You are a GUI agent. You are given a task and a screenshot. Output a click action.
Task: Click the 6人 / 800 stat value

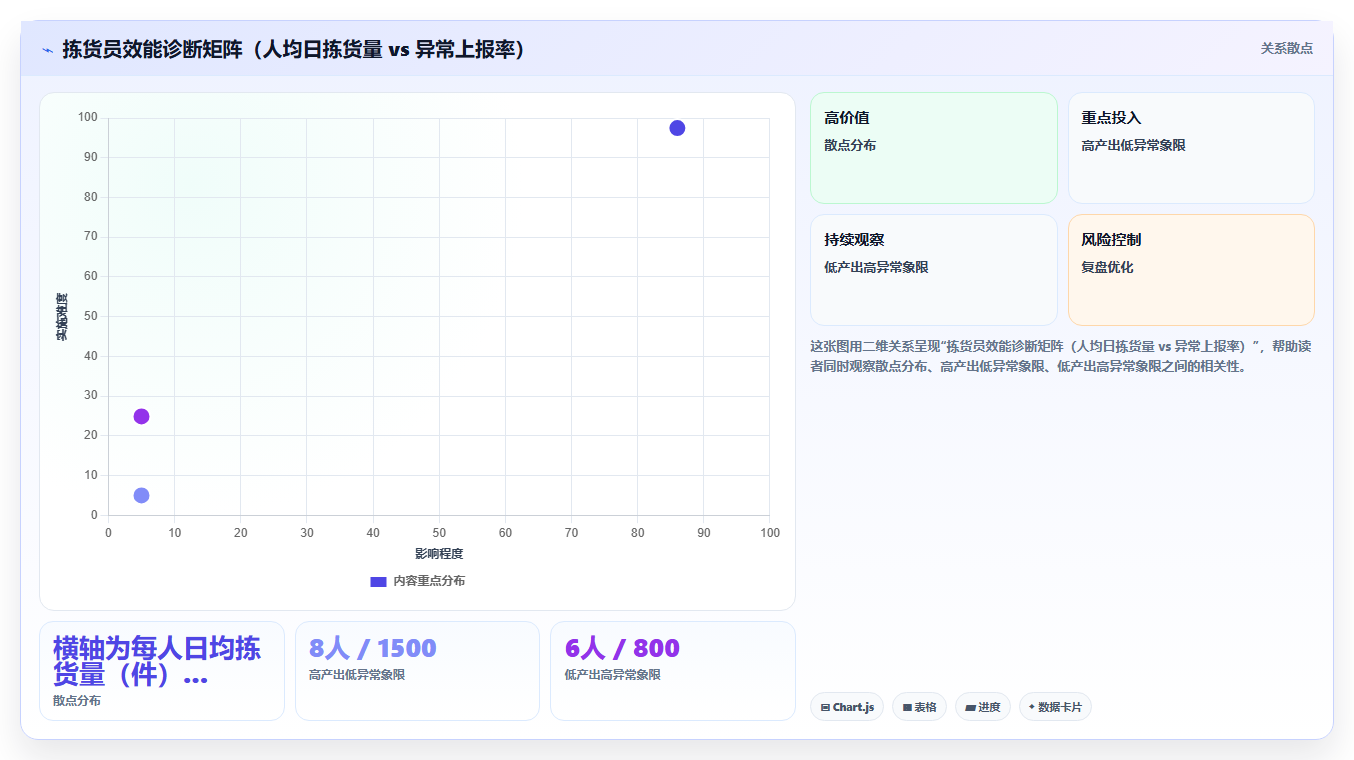(x=622, y=648)
